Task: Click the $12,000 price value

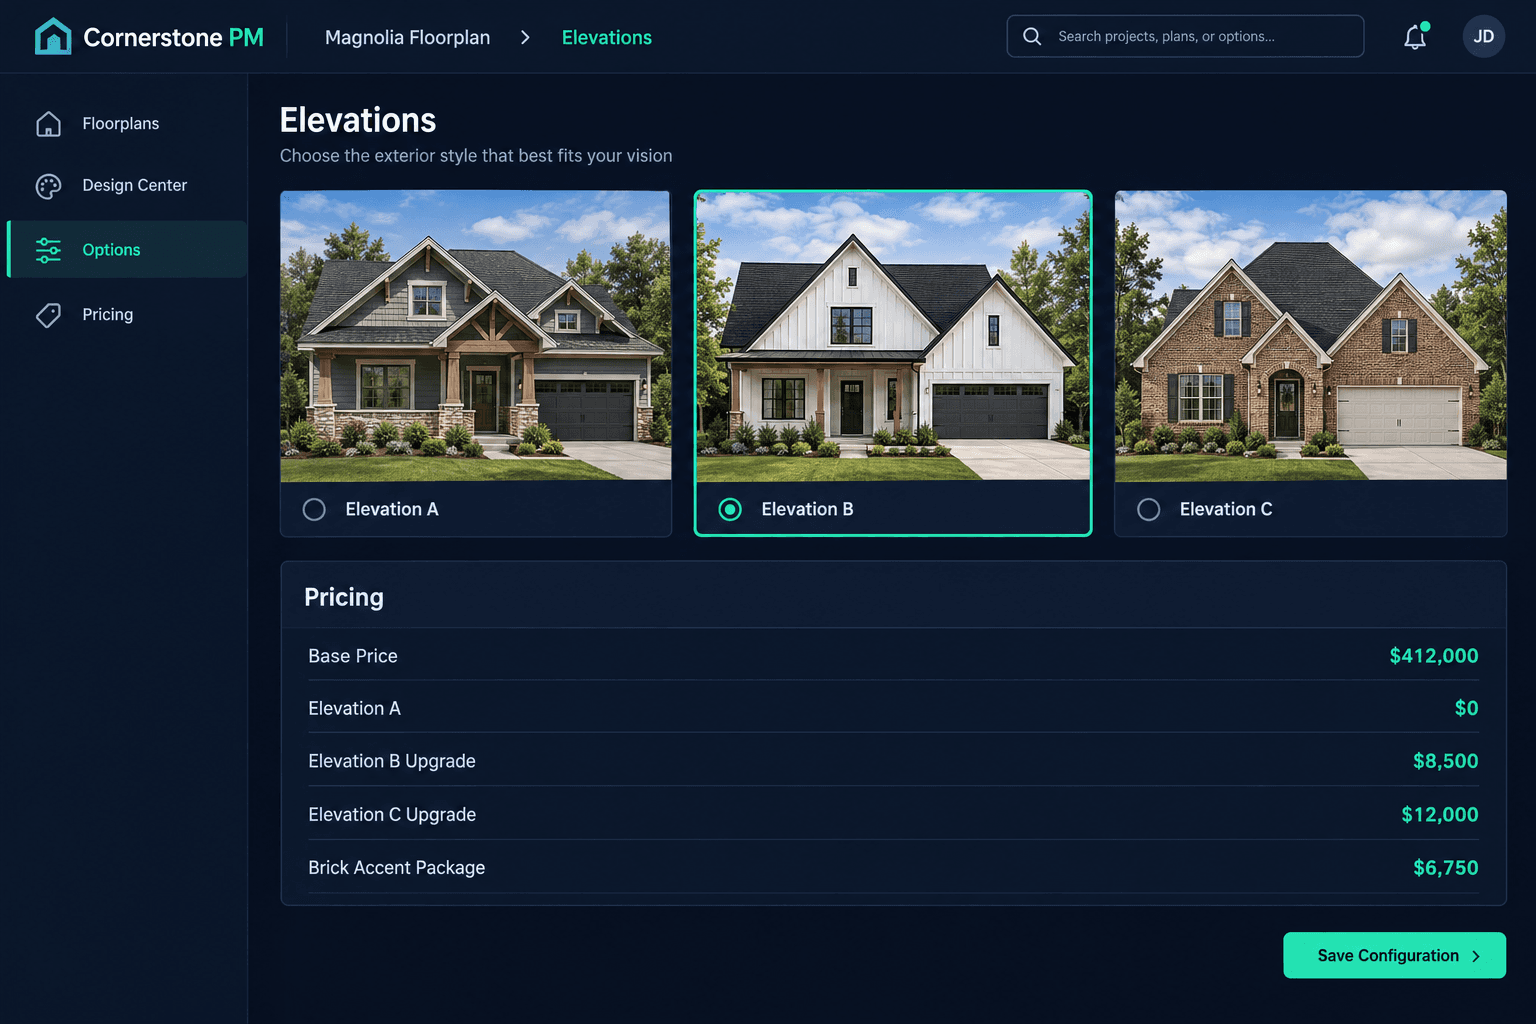Action: tap(1439, 815)
